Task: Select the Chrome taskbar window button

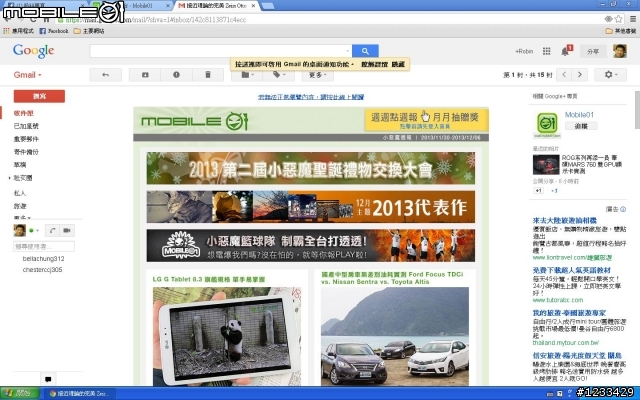Action: (80, 393)
